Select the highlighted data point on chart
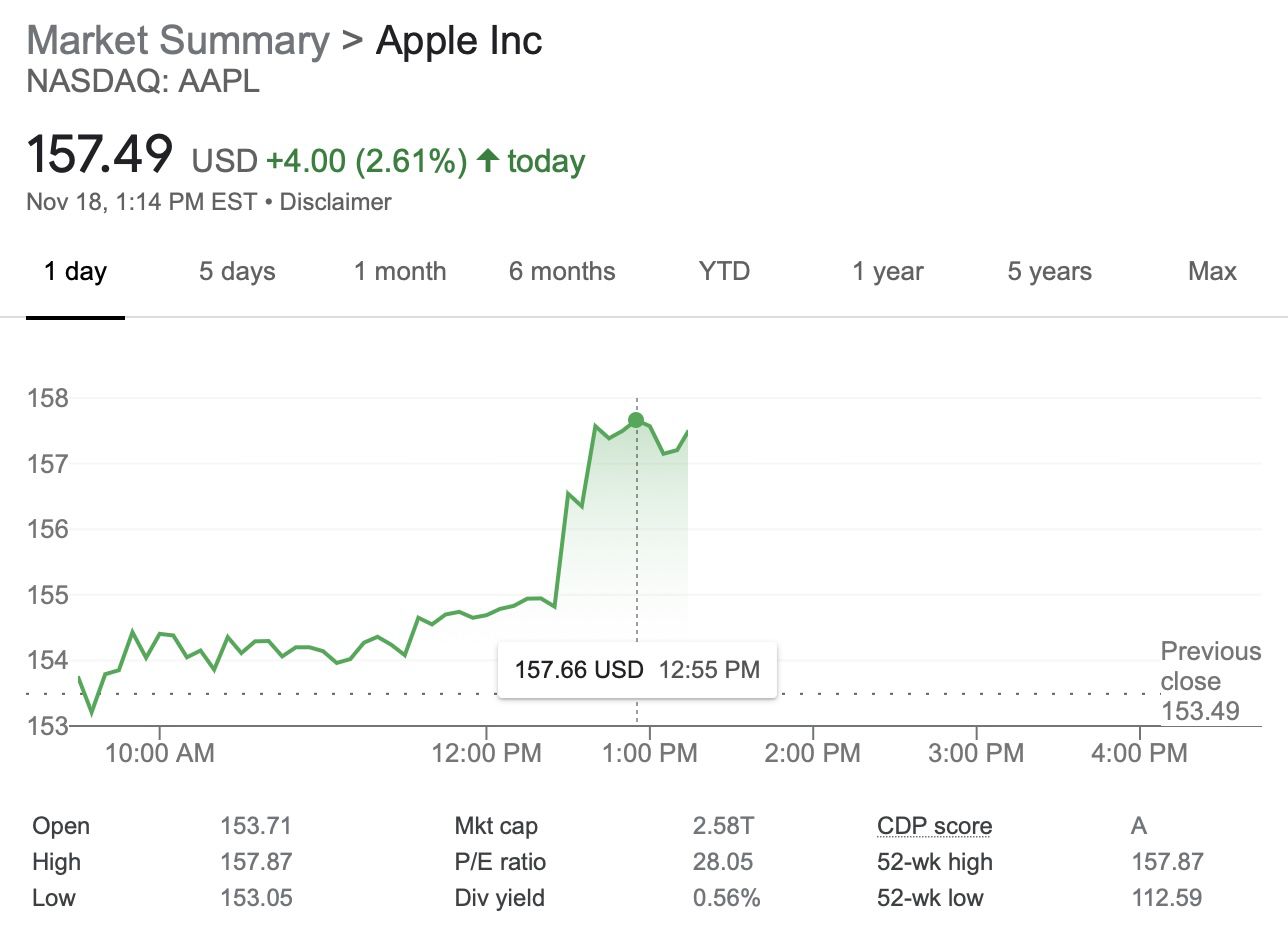The height and width of the screenshot is (942, 1288). (x=636, y=419)
